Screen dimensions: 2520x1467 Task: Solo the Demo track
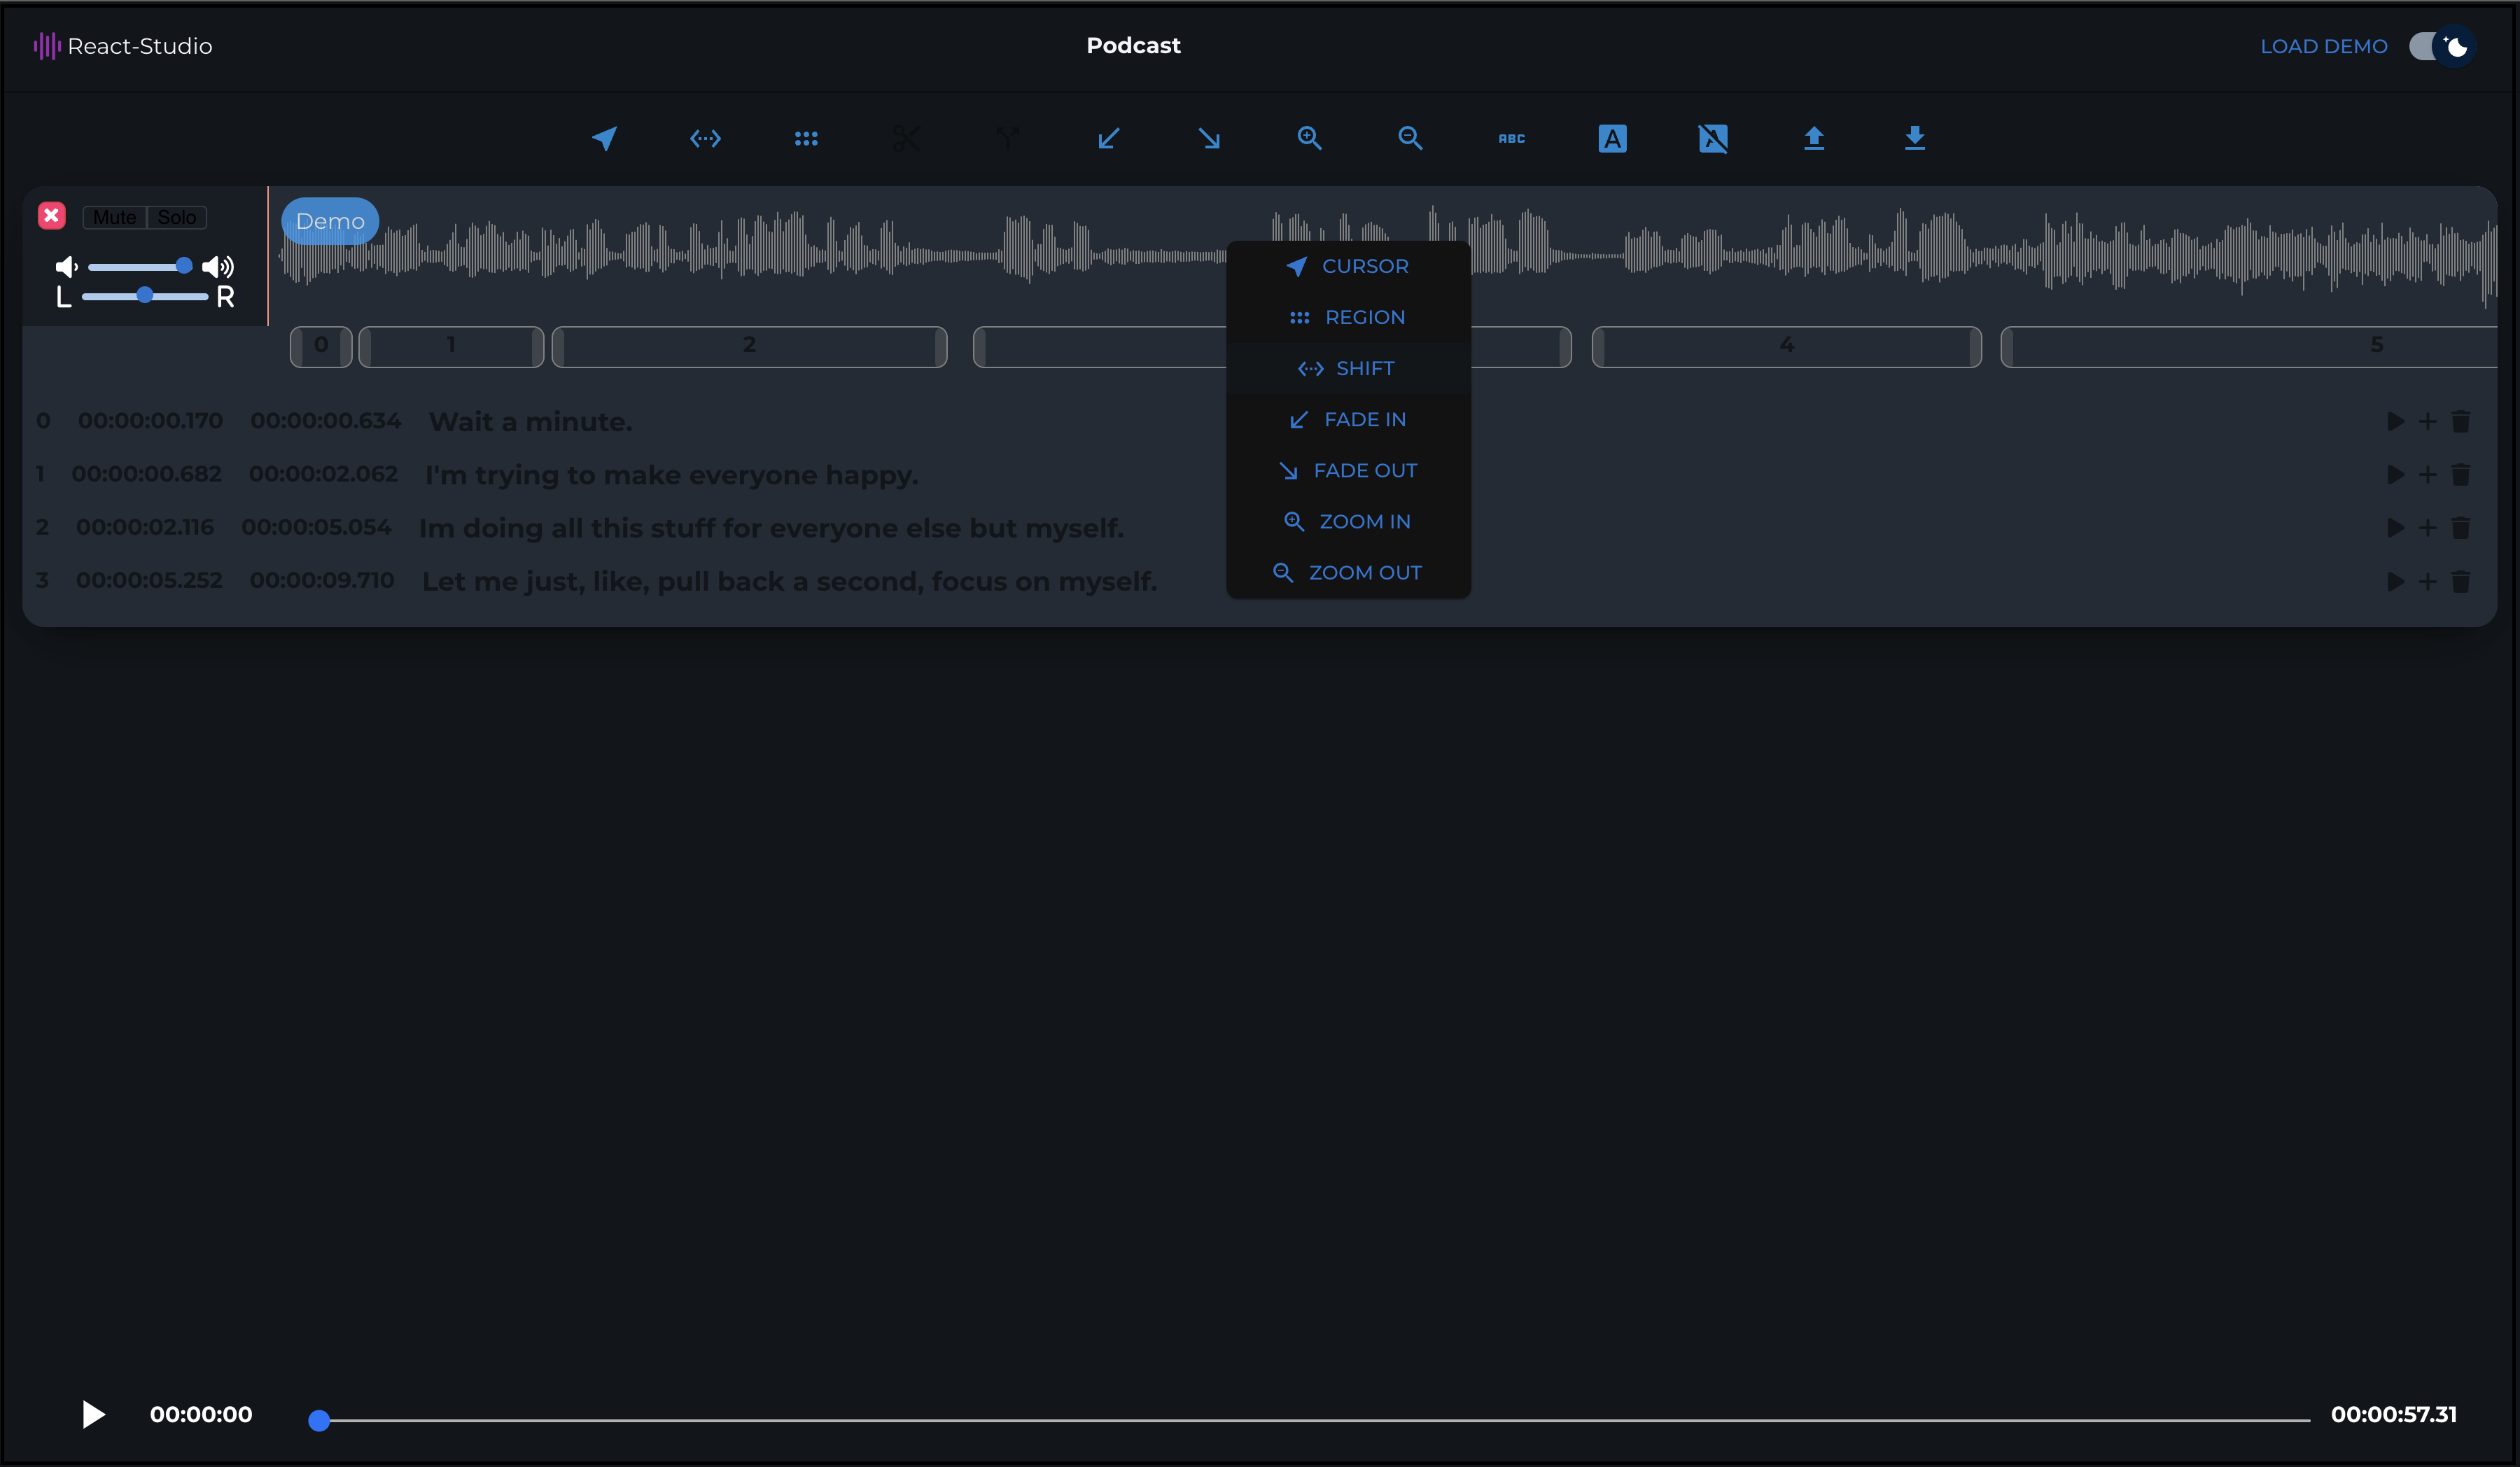coord(177,217)
